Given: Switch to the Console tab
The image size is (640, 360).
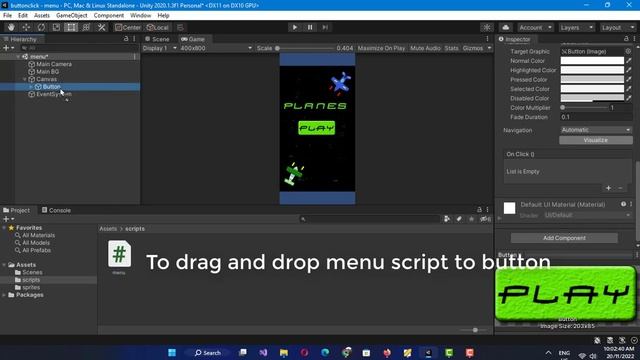Looking at the screenshot, I should [x=56, y=210].
